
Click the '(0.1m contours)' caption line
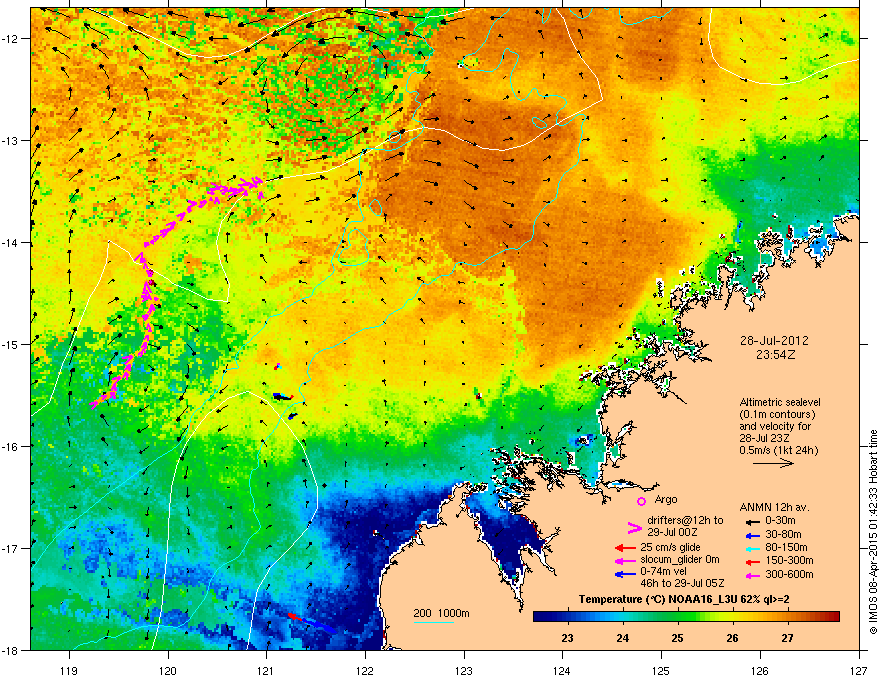pyautogui.click(x=777, y=415)
